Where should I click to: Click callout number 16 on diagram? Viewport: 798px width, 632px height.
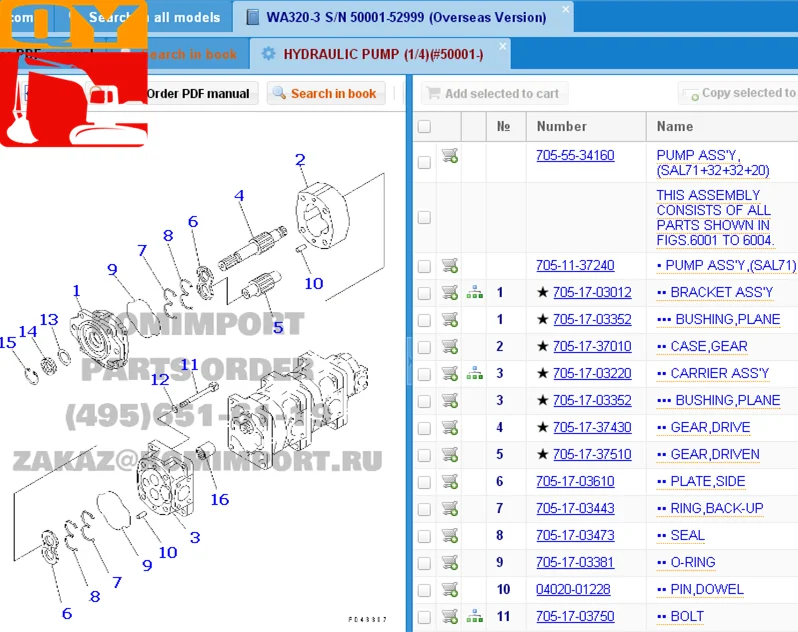point(219,500)
